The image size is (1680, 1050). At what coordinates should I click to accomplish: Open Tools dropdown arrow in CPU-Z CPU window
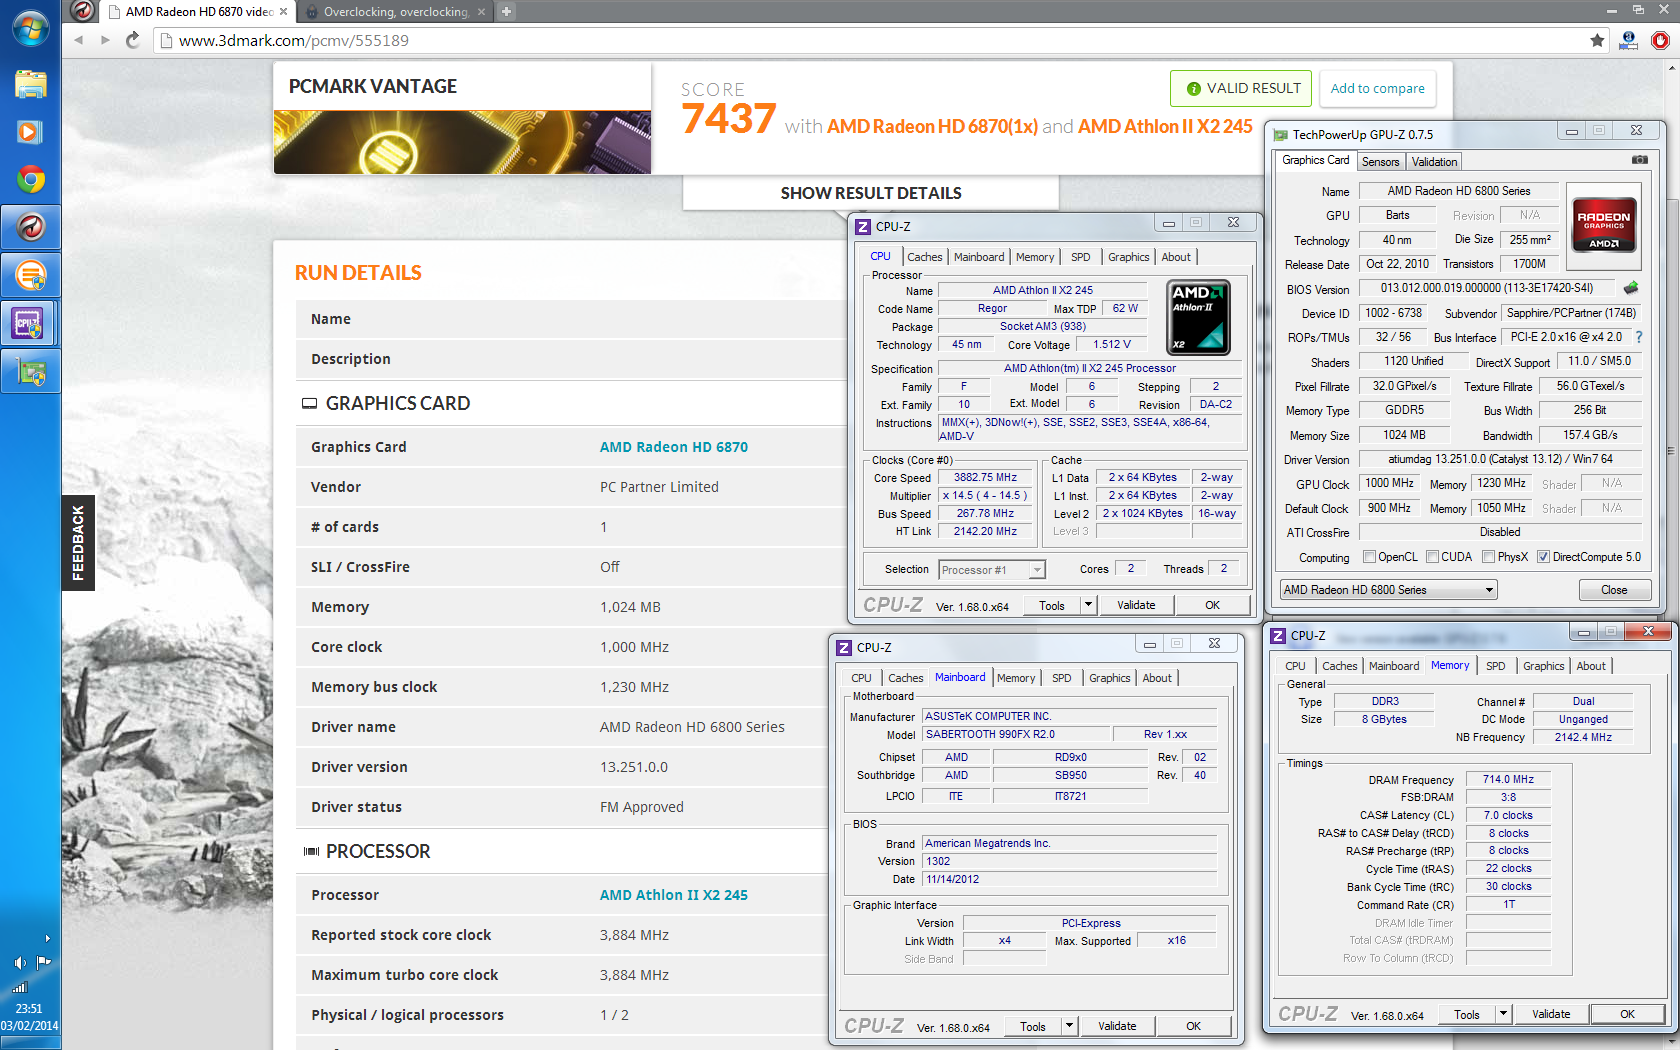pos(1089,605)
